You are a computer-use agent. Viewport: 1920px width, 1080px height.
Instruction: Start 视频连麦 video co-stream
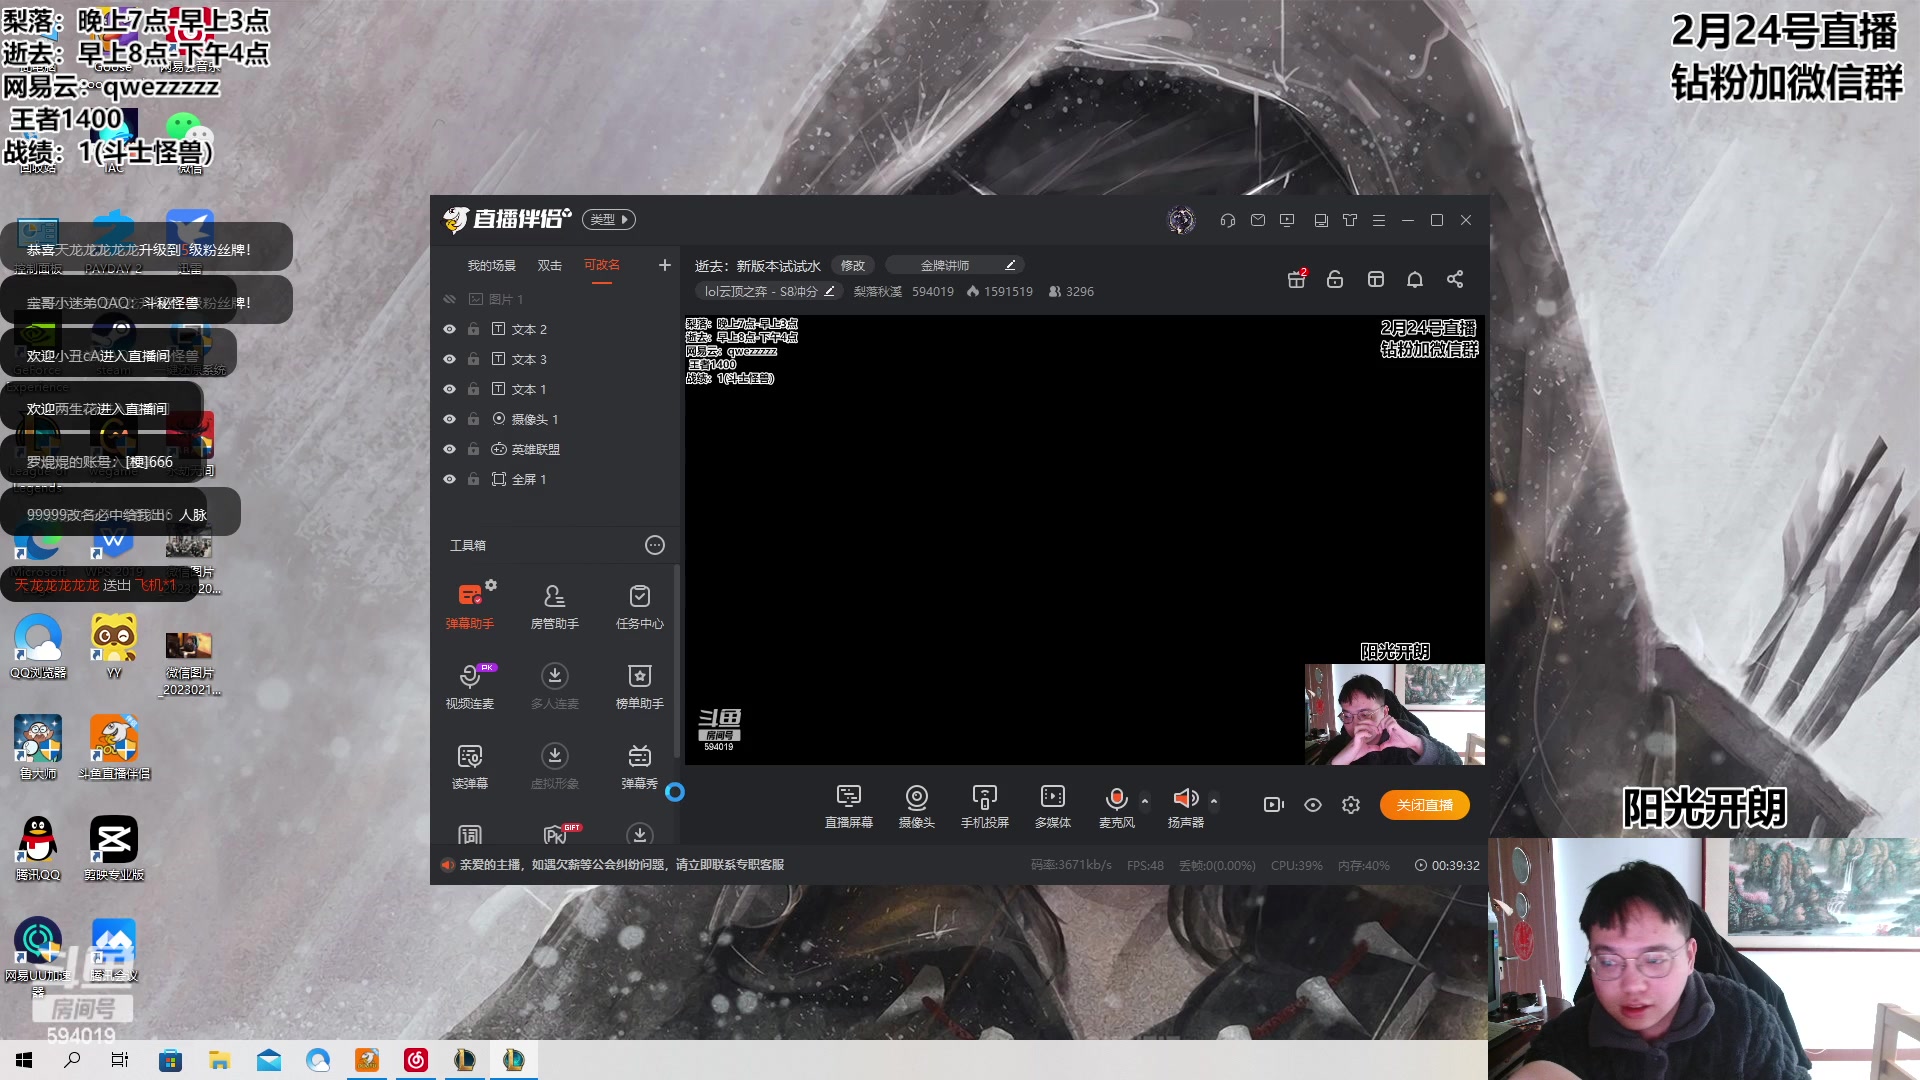pyautogui.click(x=469, y=685)
